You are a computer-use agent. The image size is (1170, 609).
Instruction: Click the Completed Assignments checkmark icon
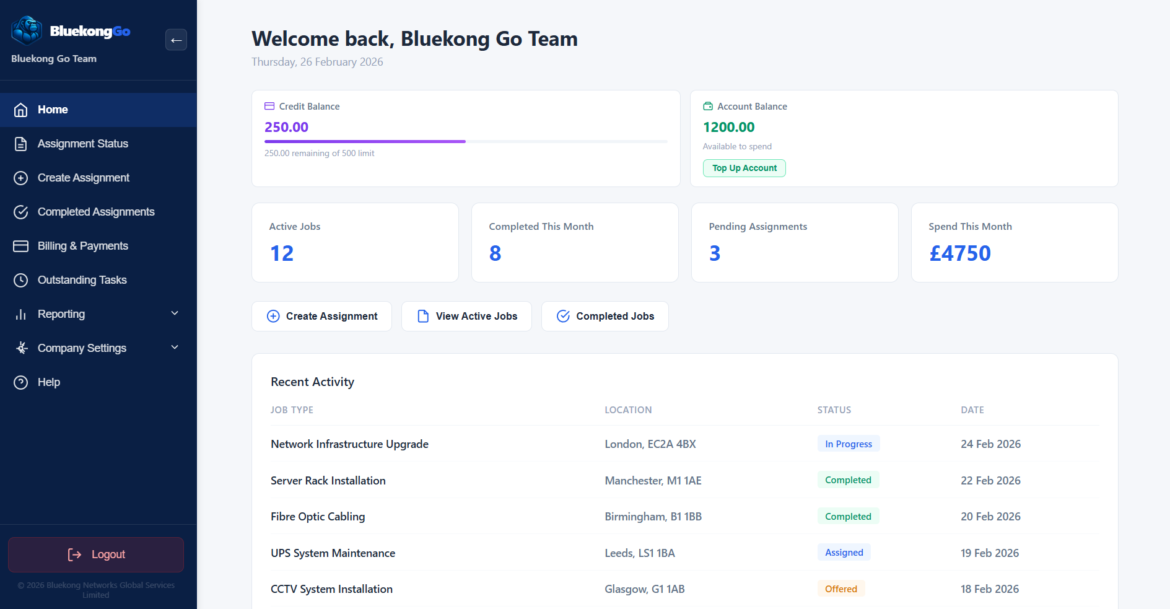20,212
